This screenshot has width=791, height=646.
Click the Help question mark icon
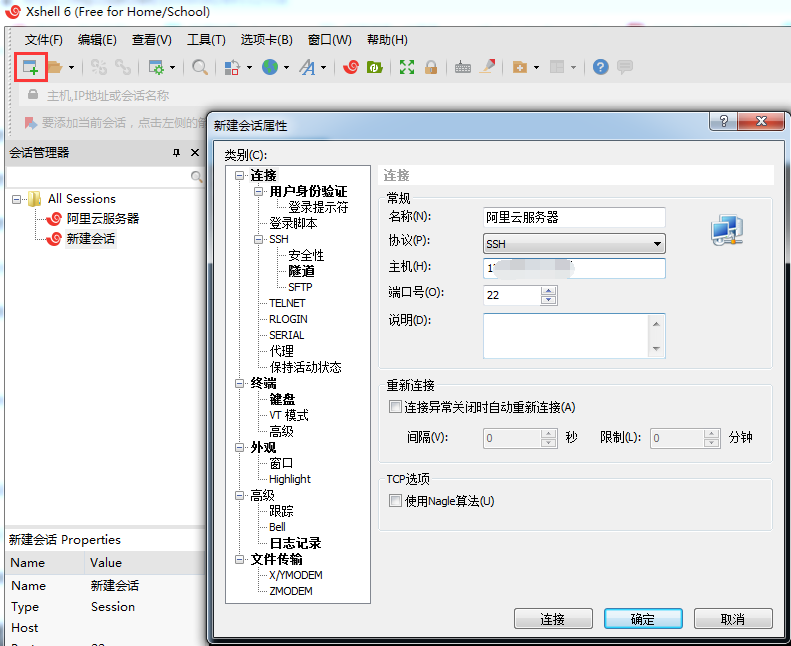coord(600,67)
